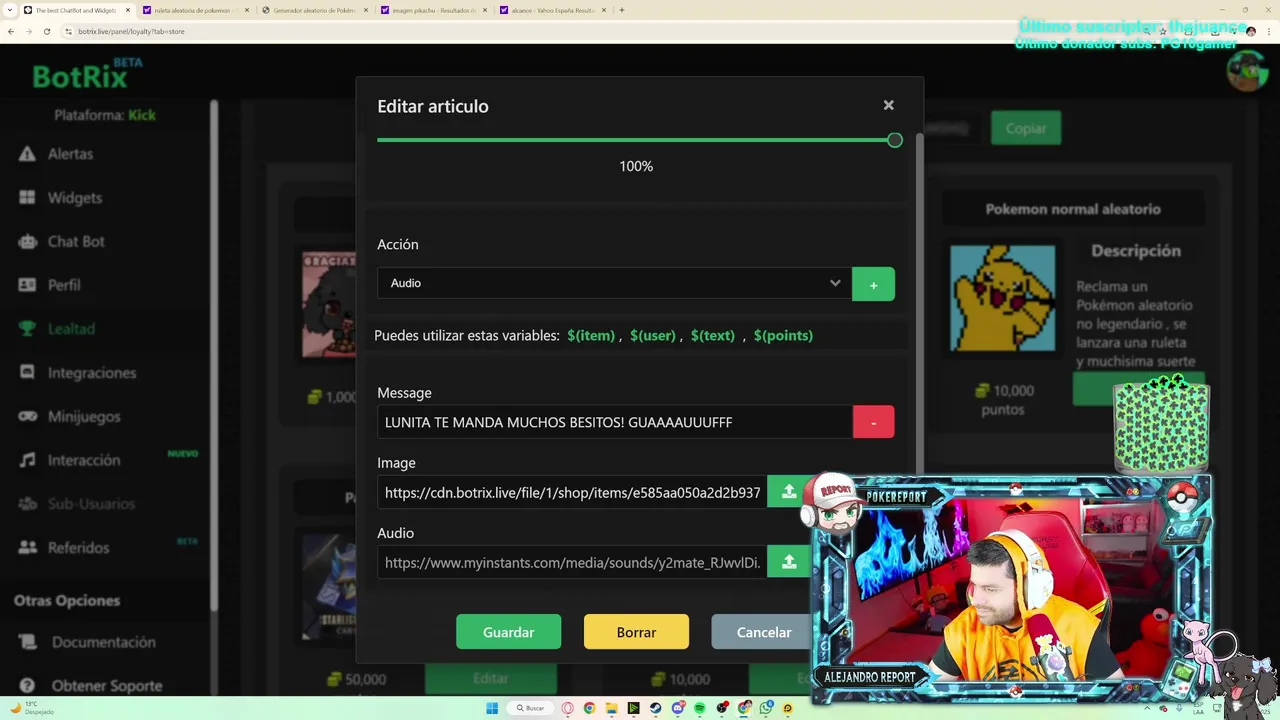Click the Referidos people icon
Viewport: 1280px width, 720px height.
27,547
